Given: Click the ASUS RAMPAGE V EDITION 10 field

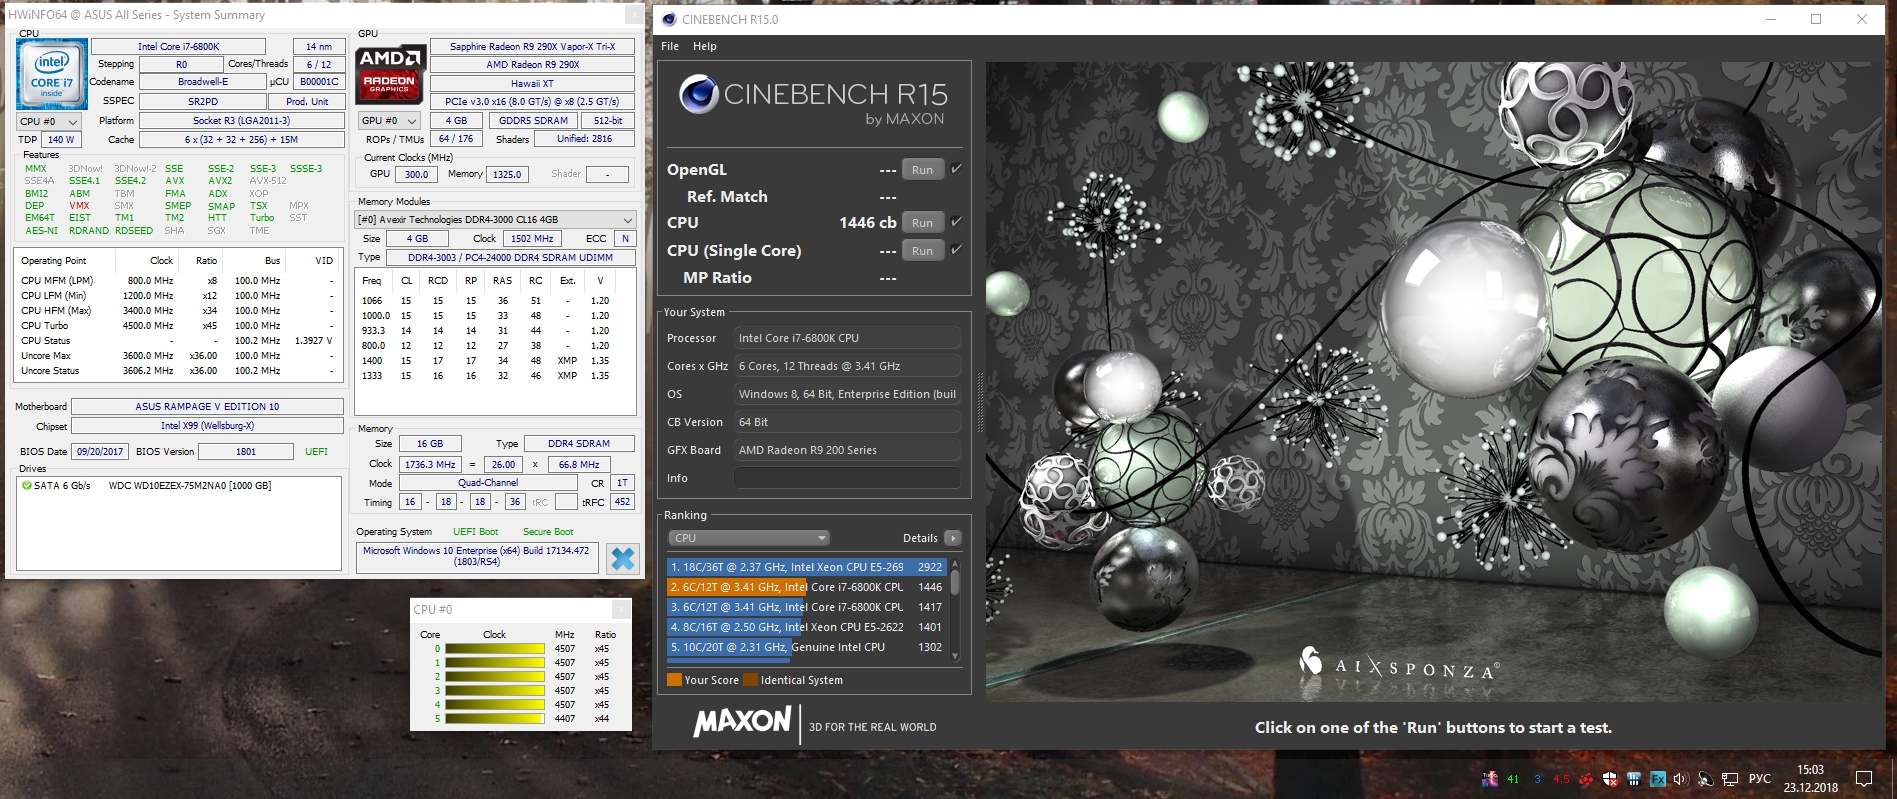Looking at the screenshot, I should click(207, 407).
